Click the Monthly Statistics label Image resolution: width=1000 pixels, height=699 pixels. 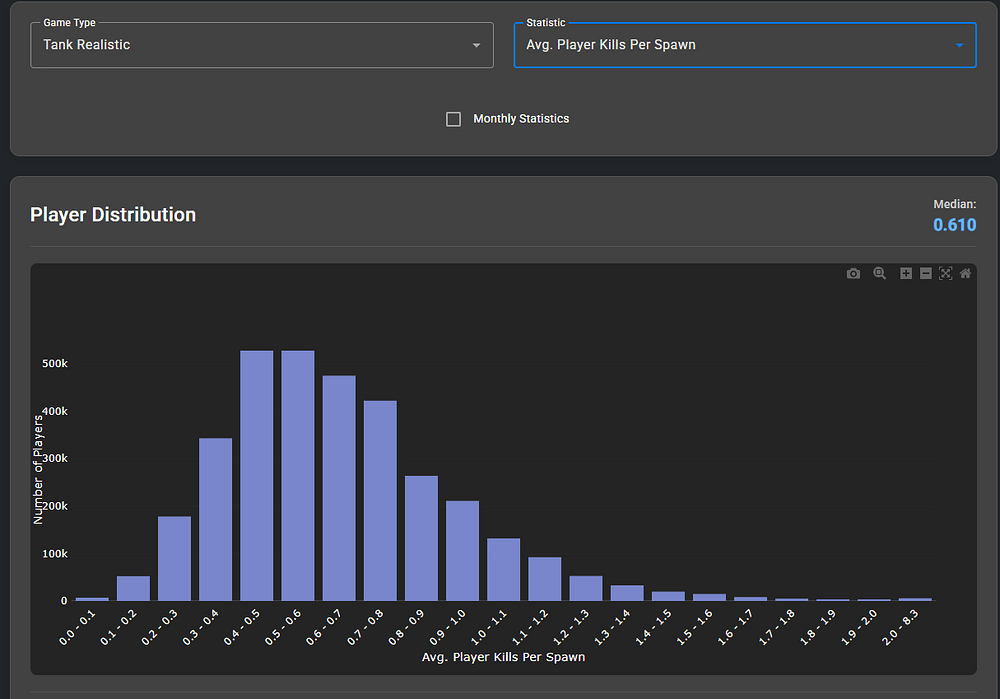[521, 119]
